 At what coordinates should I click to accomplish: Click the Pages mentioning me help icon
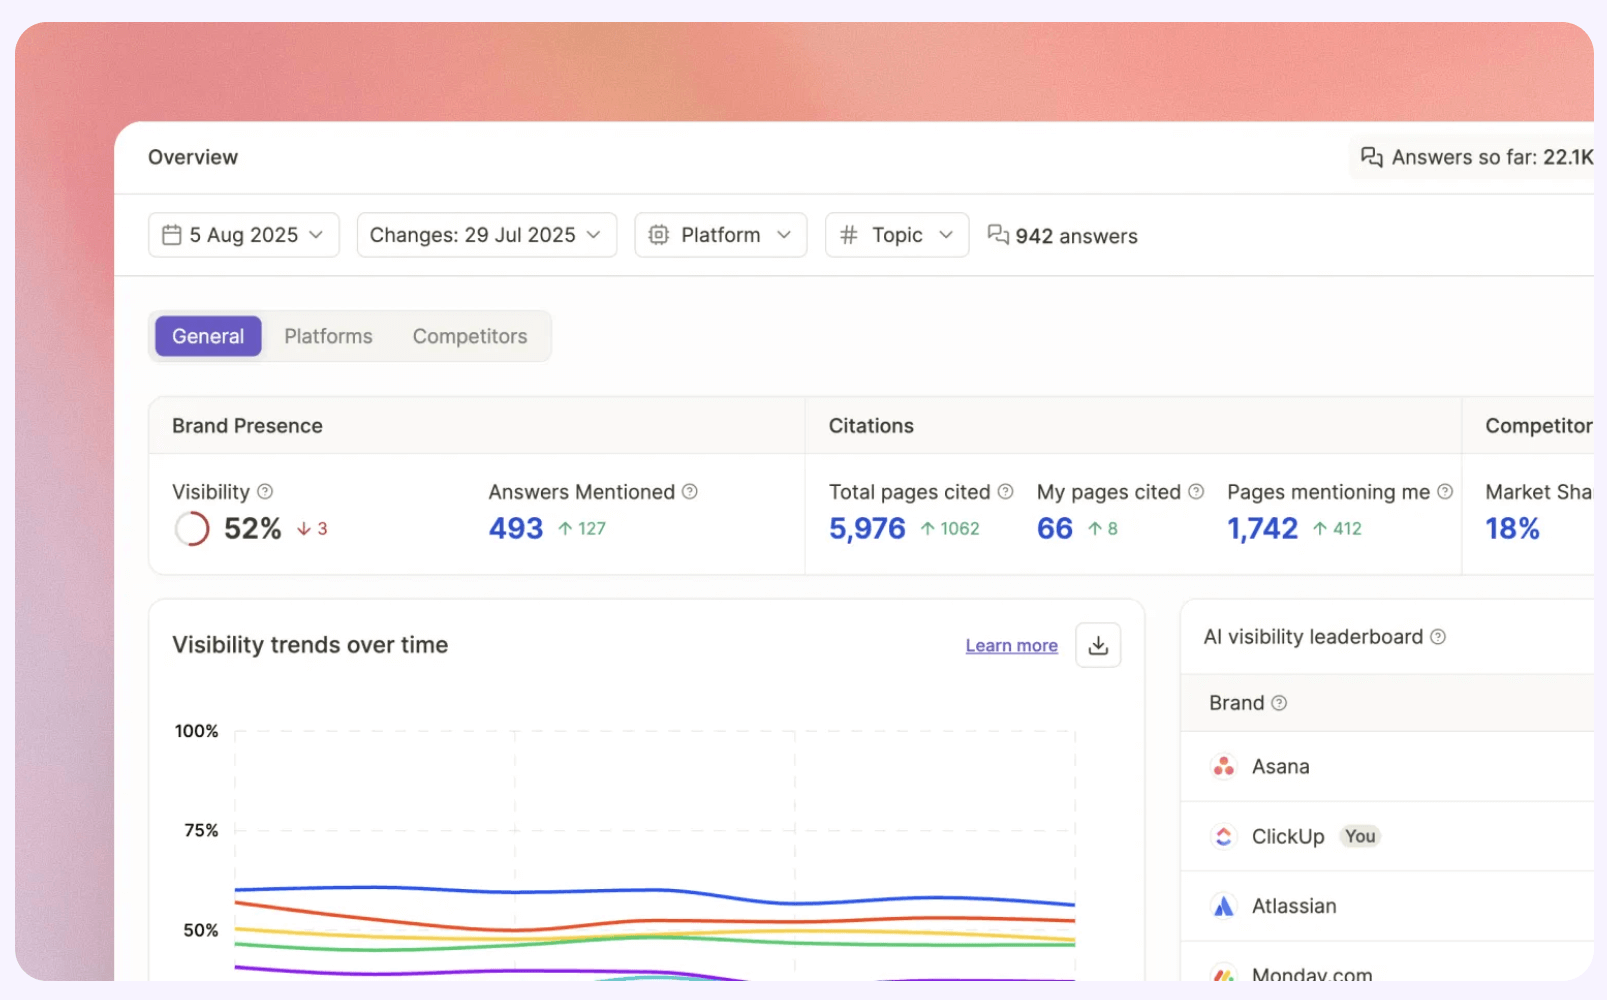pyautogui.click(x=1445, y=492)
